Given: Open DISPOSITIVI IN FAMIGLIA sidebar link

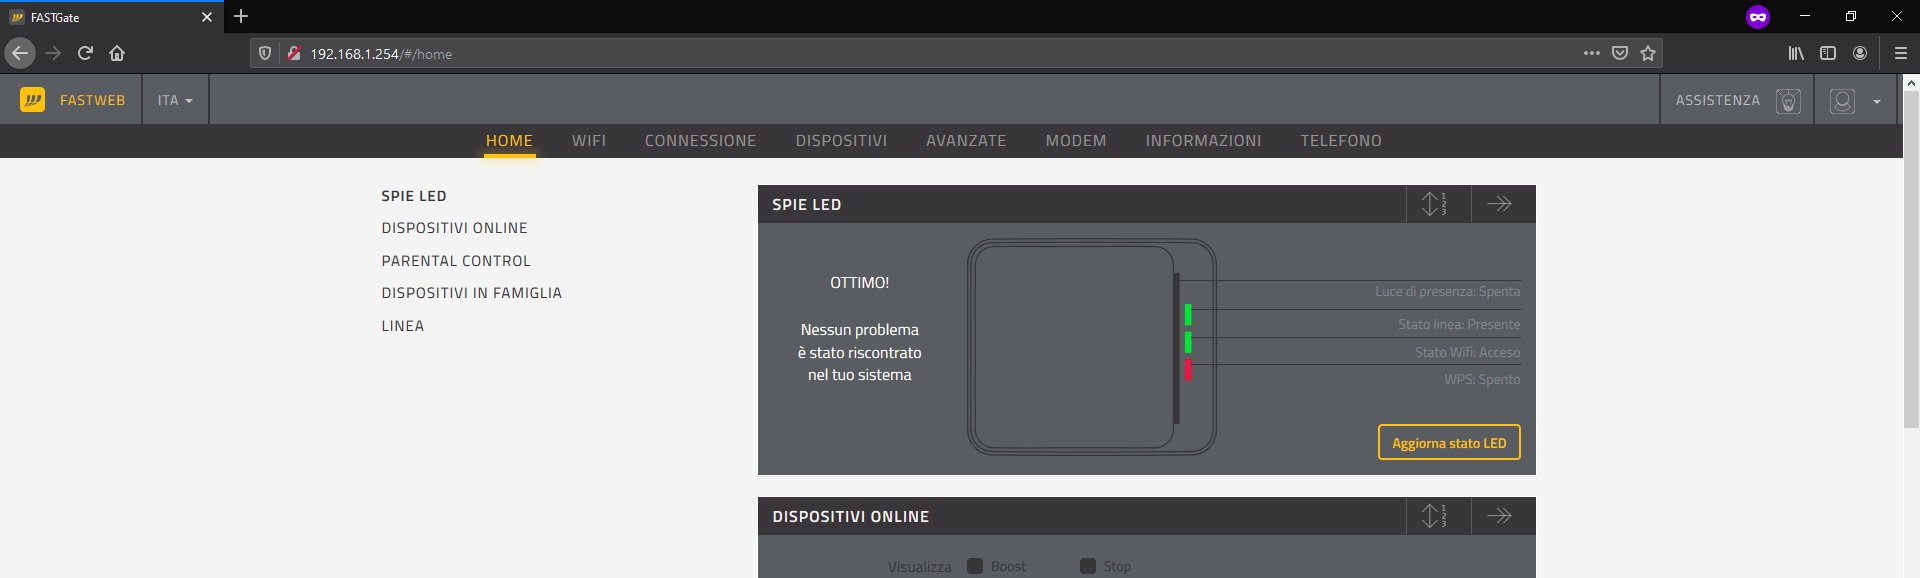Looking at the screenshot, I should [471, 293].
